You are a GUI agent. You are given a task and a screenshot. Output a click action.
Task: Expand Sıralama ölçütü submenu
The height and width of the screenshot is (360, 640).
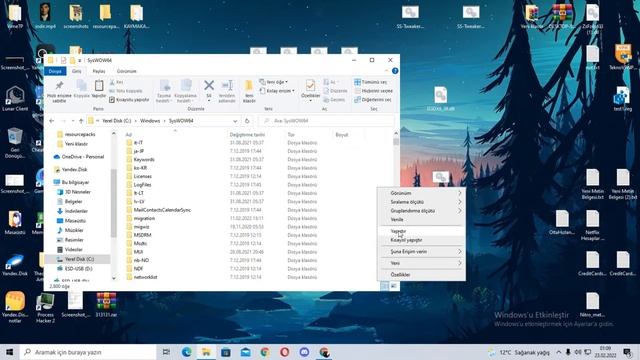pyautogui.click(x=422, y=202)
